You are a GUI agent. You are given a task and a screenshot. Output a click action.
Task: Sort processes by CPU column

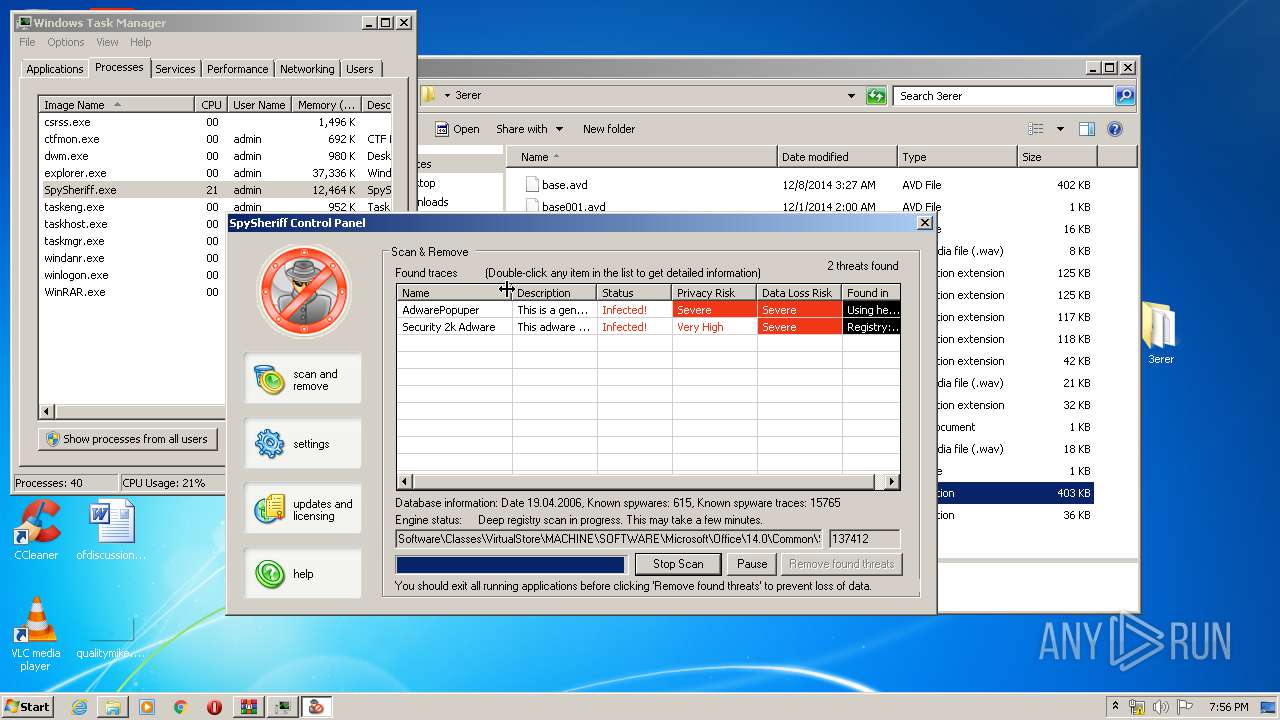[x=211, y=105]
